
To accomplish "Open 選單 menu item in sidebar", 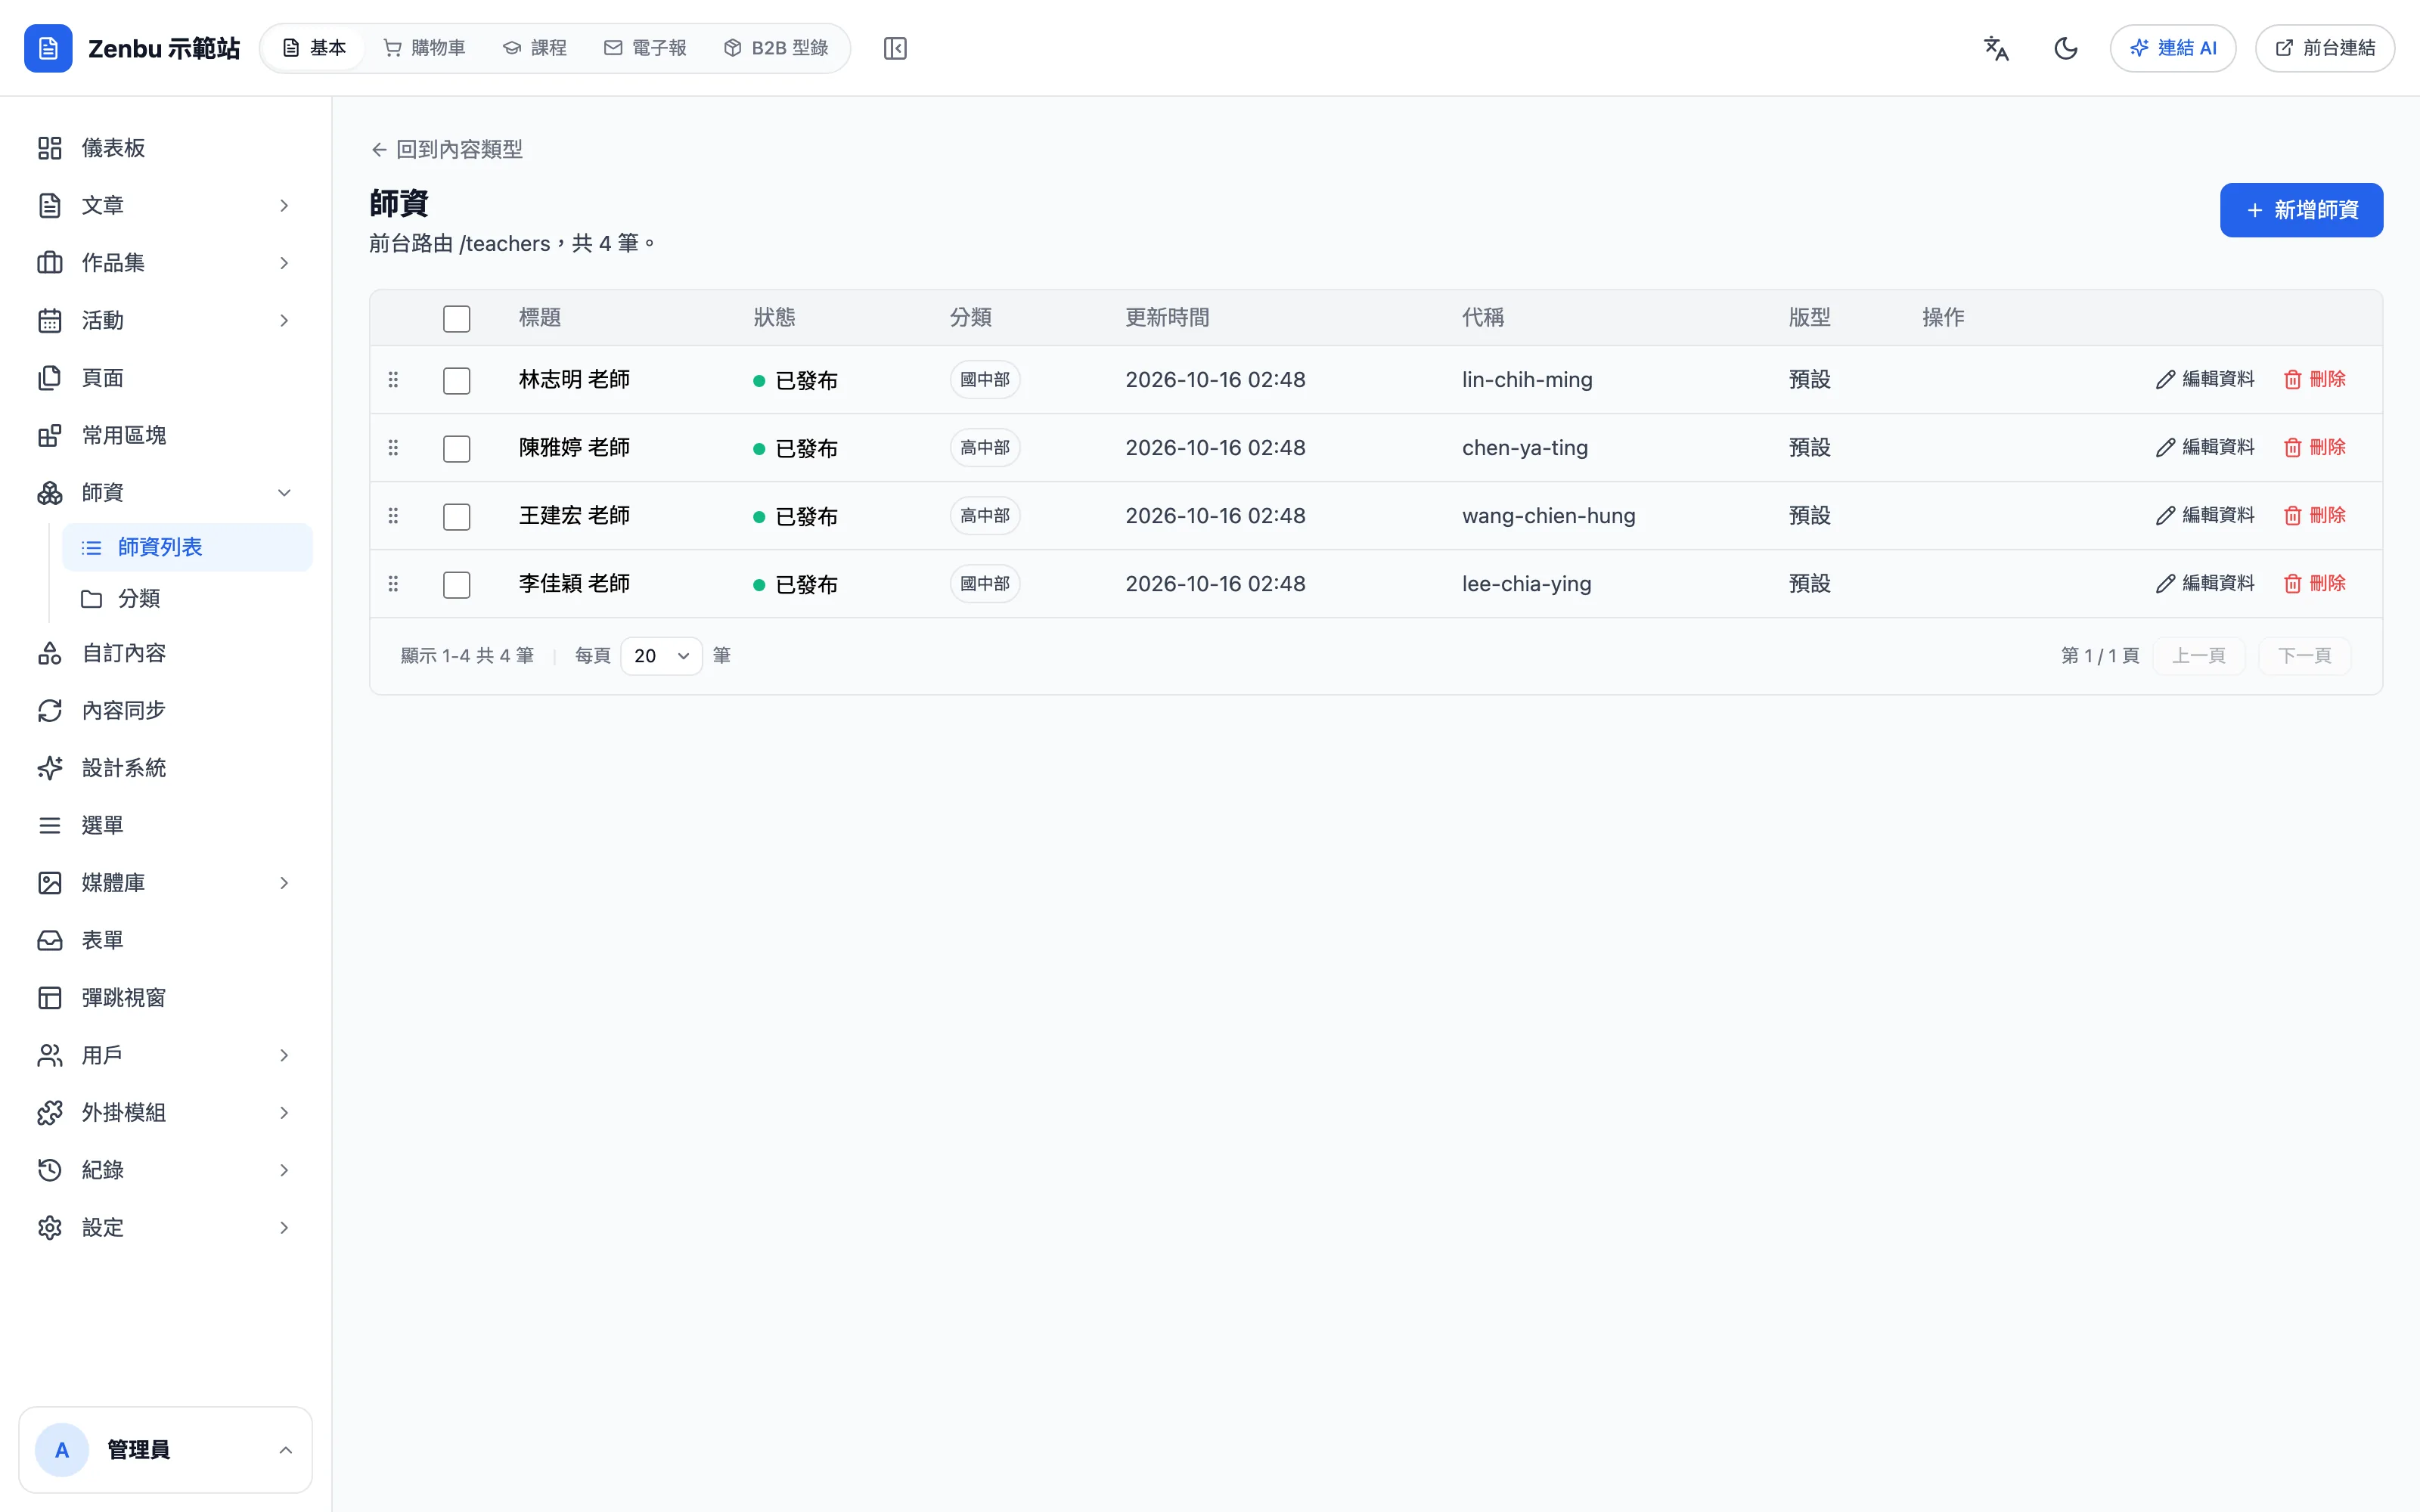I will 165,825.
